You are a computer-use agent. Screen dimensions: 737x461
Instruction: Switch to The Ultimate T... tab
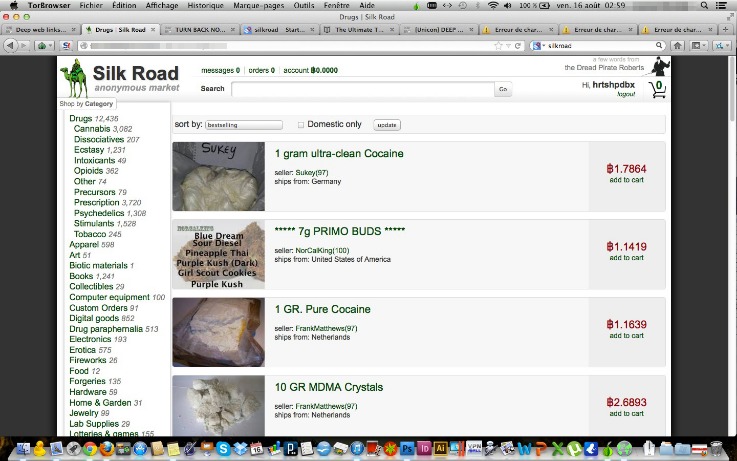point(359,29)
